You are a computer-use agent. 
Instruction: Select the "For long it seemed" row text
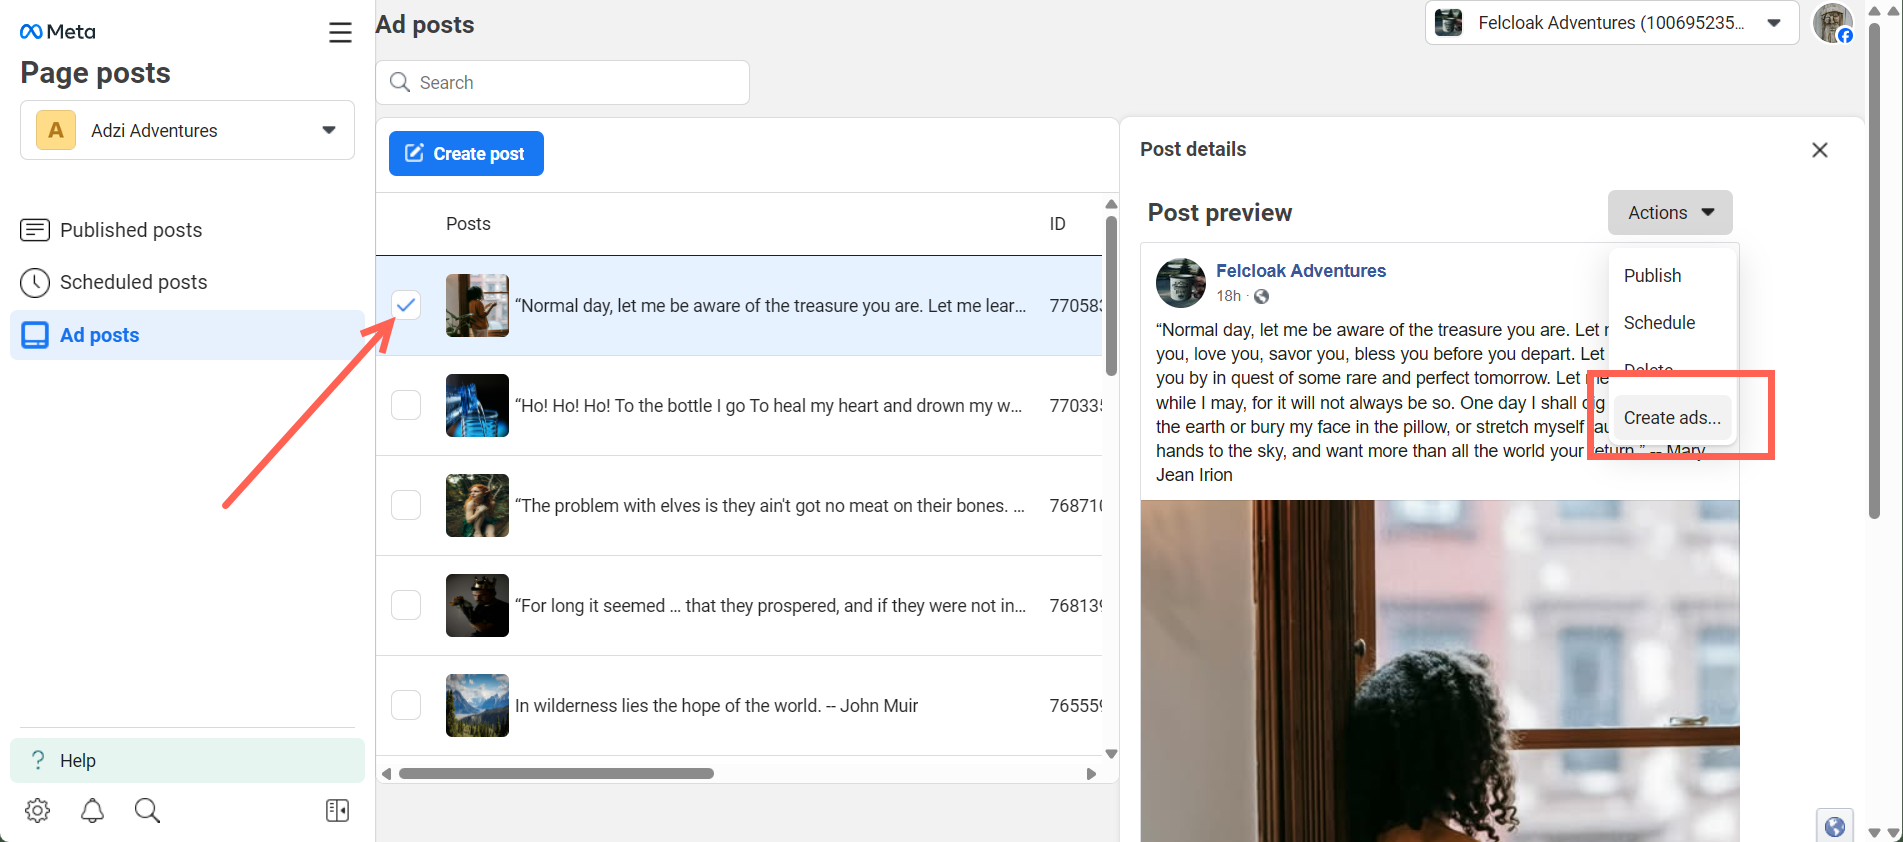point(771,606)
